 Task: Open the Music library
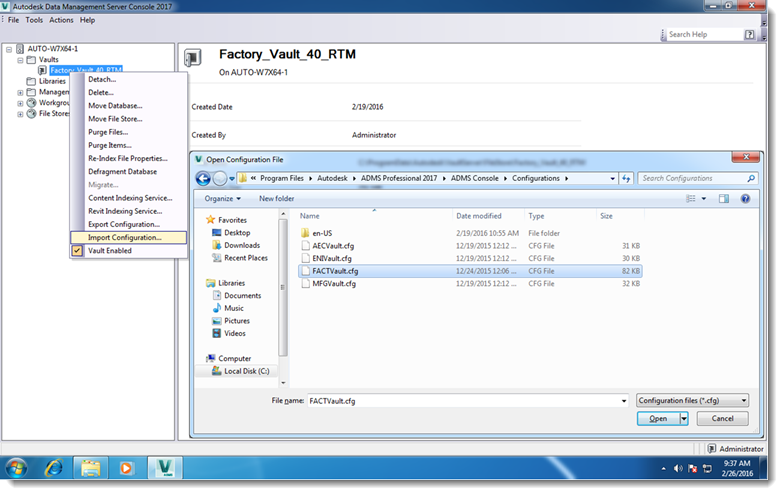(x=234, y=308)
